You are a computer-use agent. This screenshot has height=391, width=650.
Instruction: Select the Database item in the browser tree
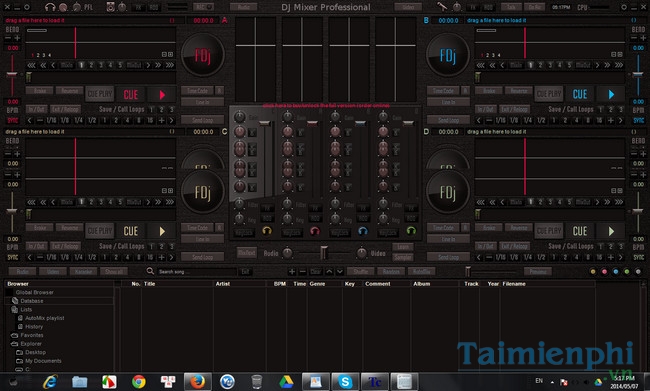click(x=32, y=301)
